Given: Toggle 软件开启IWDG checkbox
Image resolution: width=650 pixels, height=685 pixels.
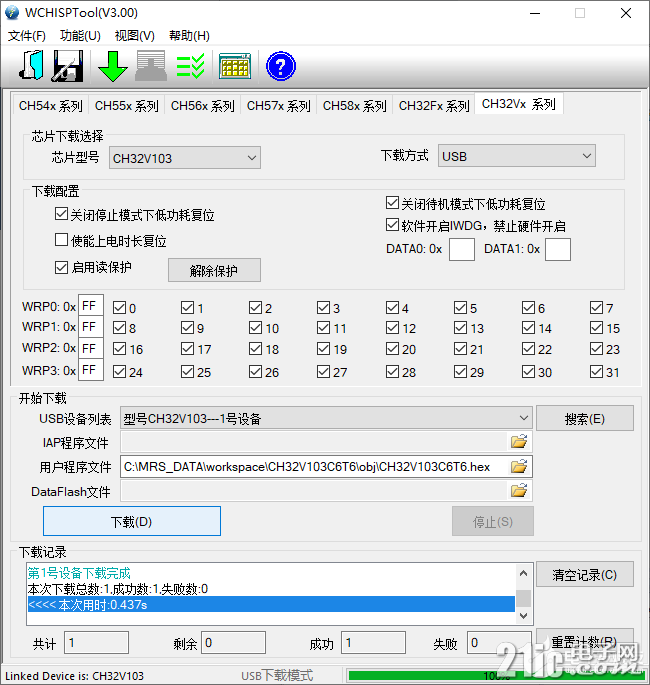Looking at the screenshot, I should coord(392,225).
